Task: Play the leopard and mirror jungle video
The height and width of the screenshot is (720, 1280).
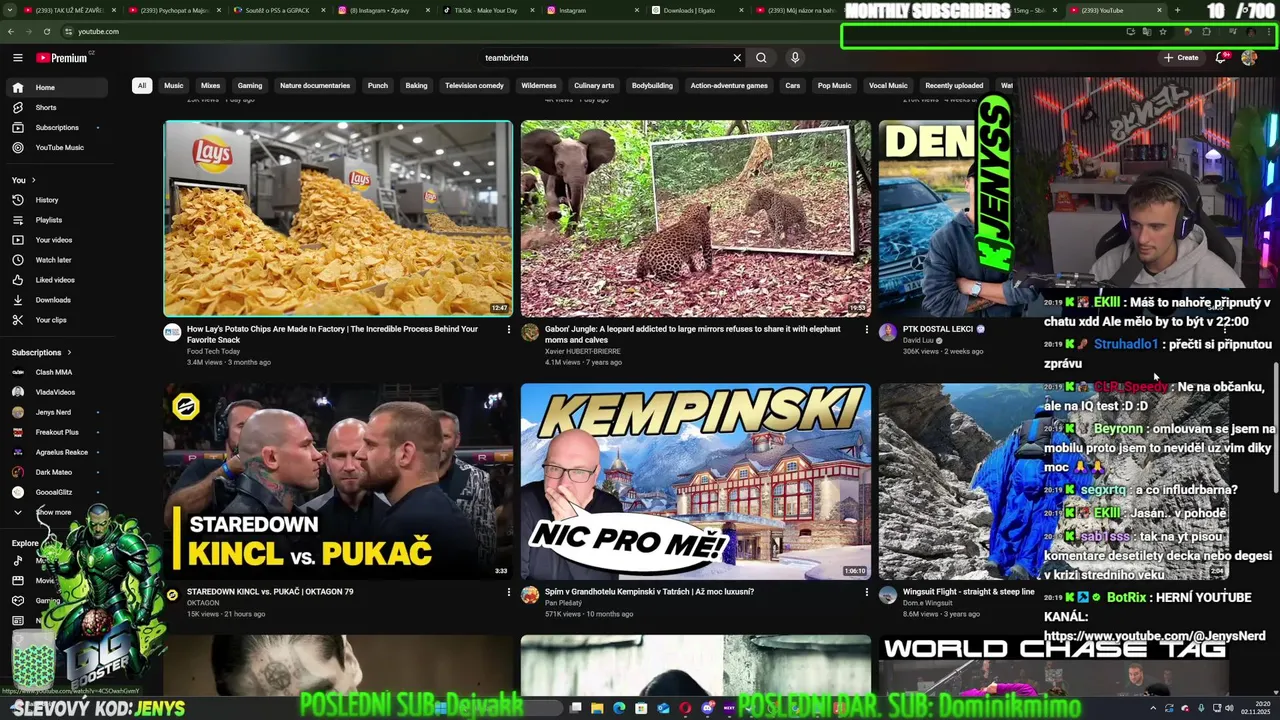Action: (696, 219)
